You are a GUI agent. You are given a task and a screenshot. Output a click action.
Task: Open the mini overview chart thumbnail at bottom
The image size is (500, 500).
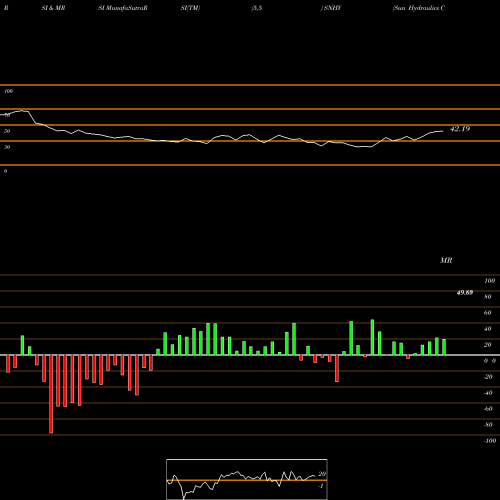click(247, 479)
